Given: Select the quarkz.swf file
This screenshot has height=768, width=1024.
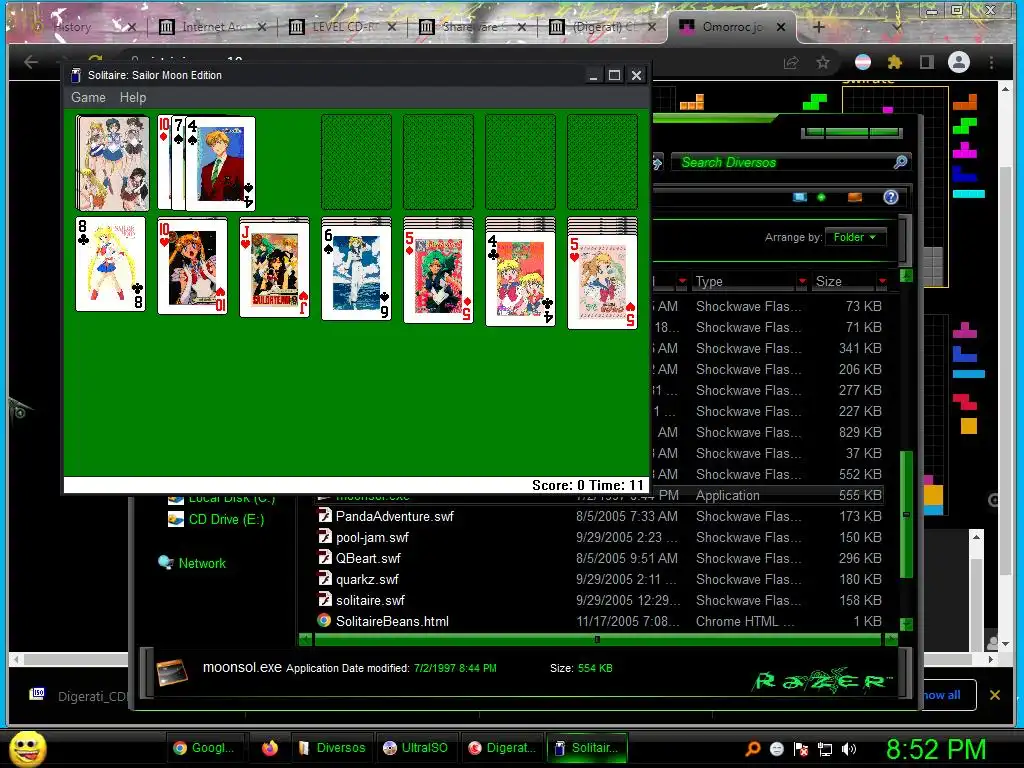Looking at the screenshot, I should [x=367, y=579].
